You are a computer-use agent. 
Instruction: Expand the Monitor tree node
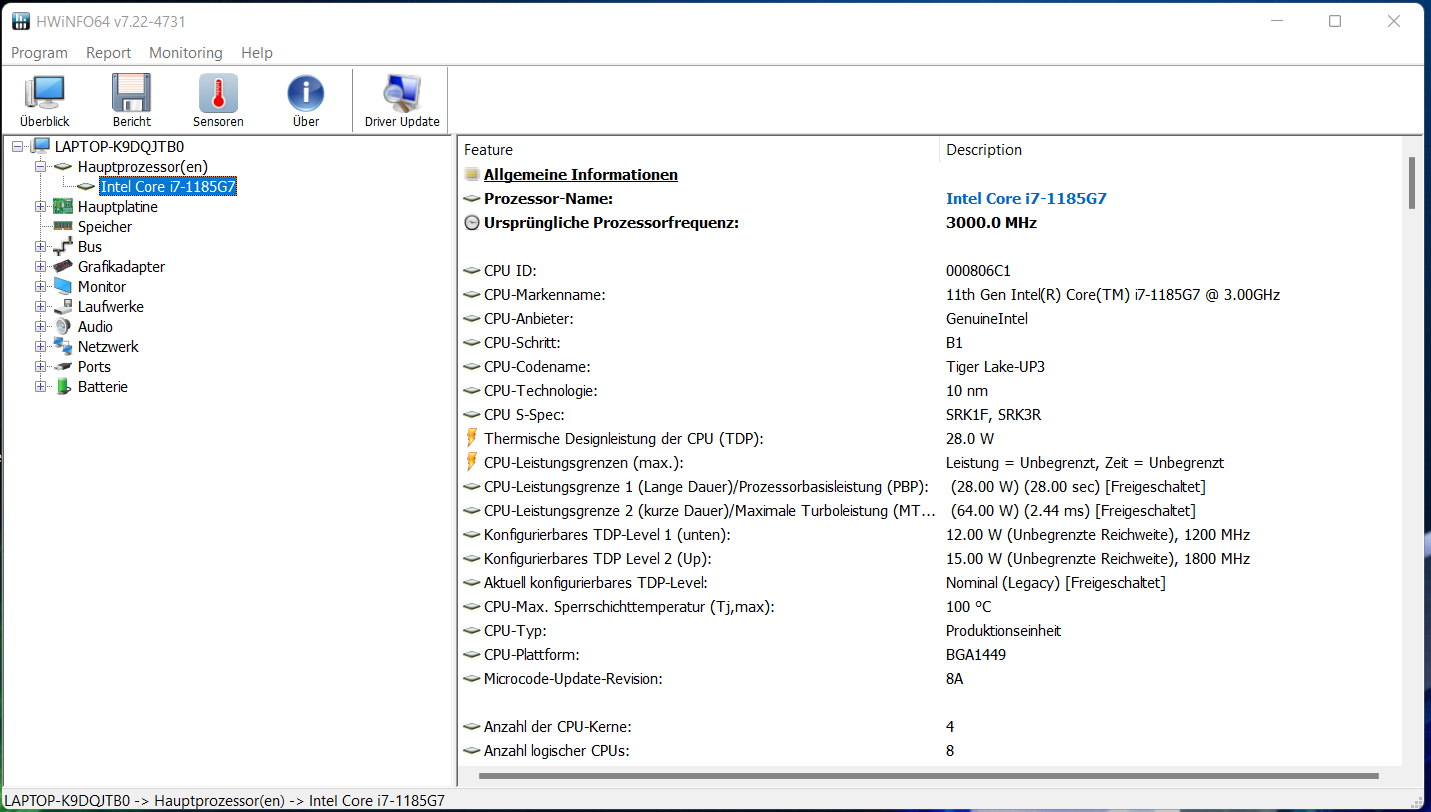click(40, 287)
